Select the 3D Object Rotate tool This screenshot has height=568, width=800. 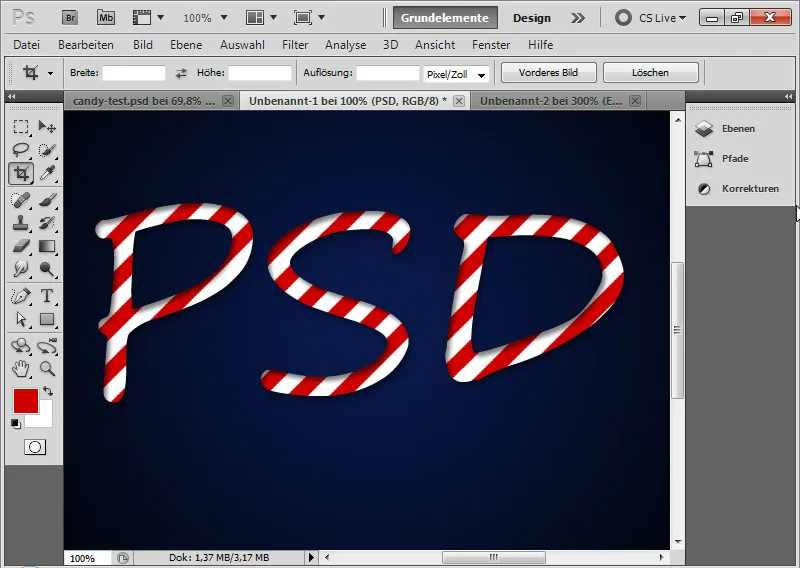[21, 346]
